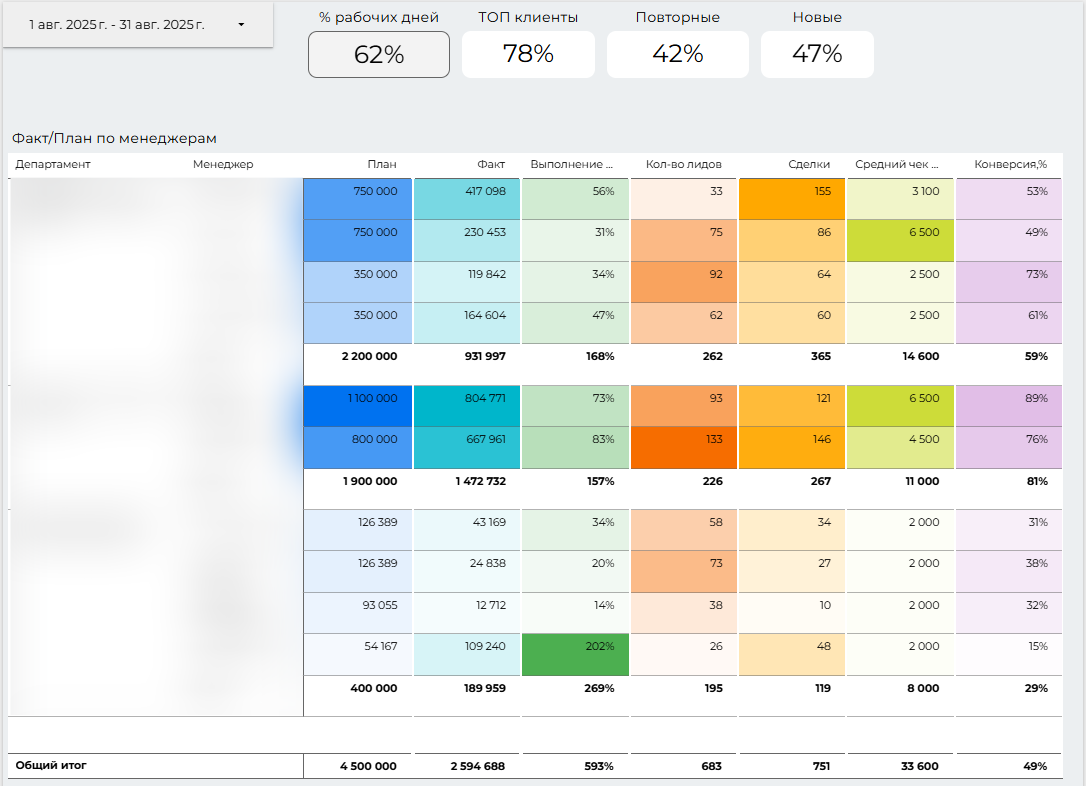Click the Новые 47% scorecard
The width and height of the screenshot is (1086, 786).
817,54
